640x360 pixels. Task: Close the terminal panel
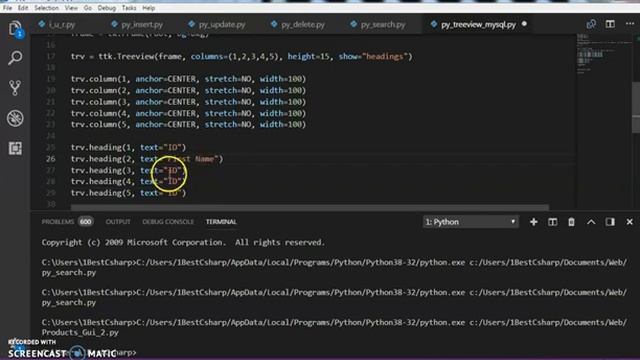coord(629,222)
